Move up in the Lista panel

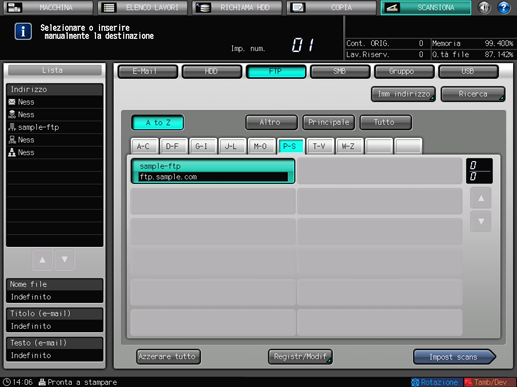click(42, 260)
